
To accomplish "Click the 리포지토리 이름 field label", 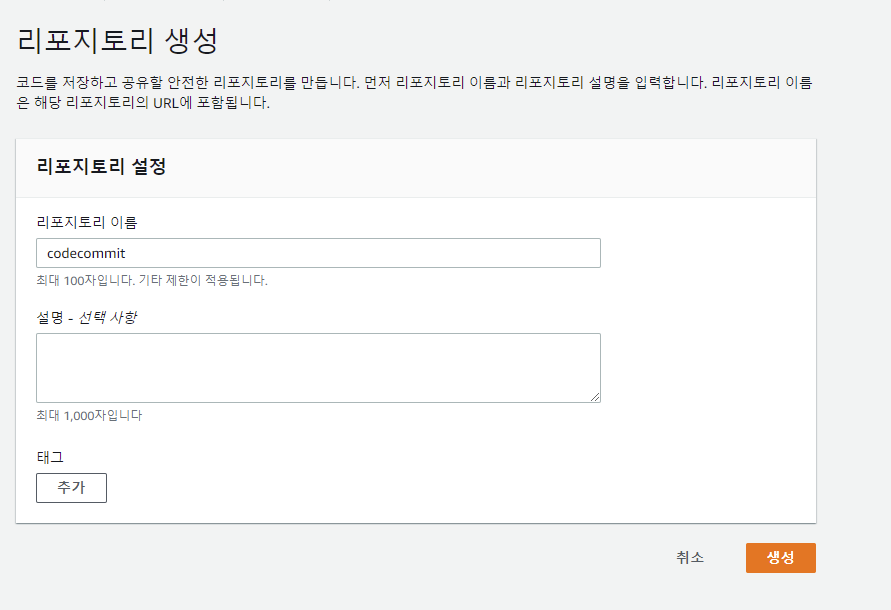I will [87, 222].
